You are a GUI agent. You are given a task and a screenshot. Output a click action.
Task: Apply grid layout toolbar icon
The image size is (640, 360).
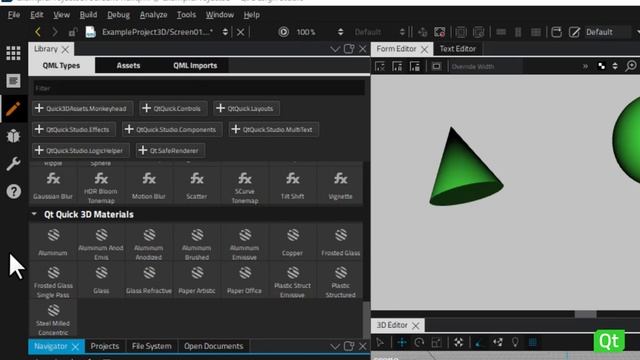536,32
